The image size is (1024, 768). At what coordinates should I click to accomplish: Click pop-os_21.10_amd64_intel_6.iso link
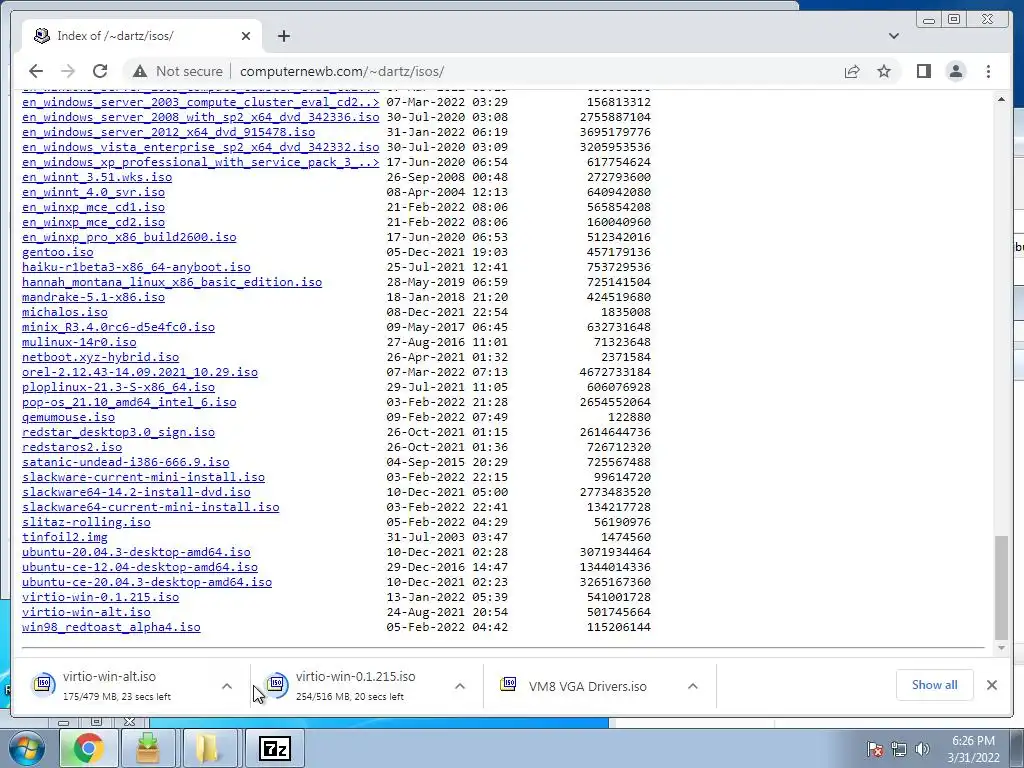(x=129, y=402)
